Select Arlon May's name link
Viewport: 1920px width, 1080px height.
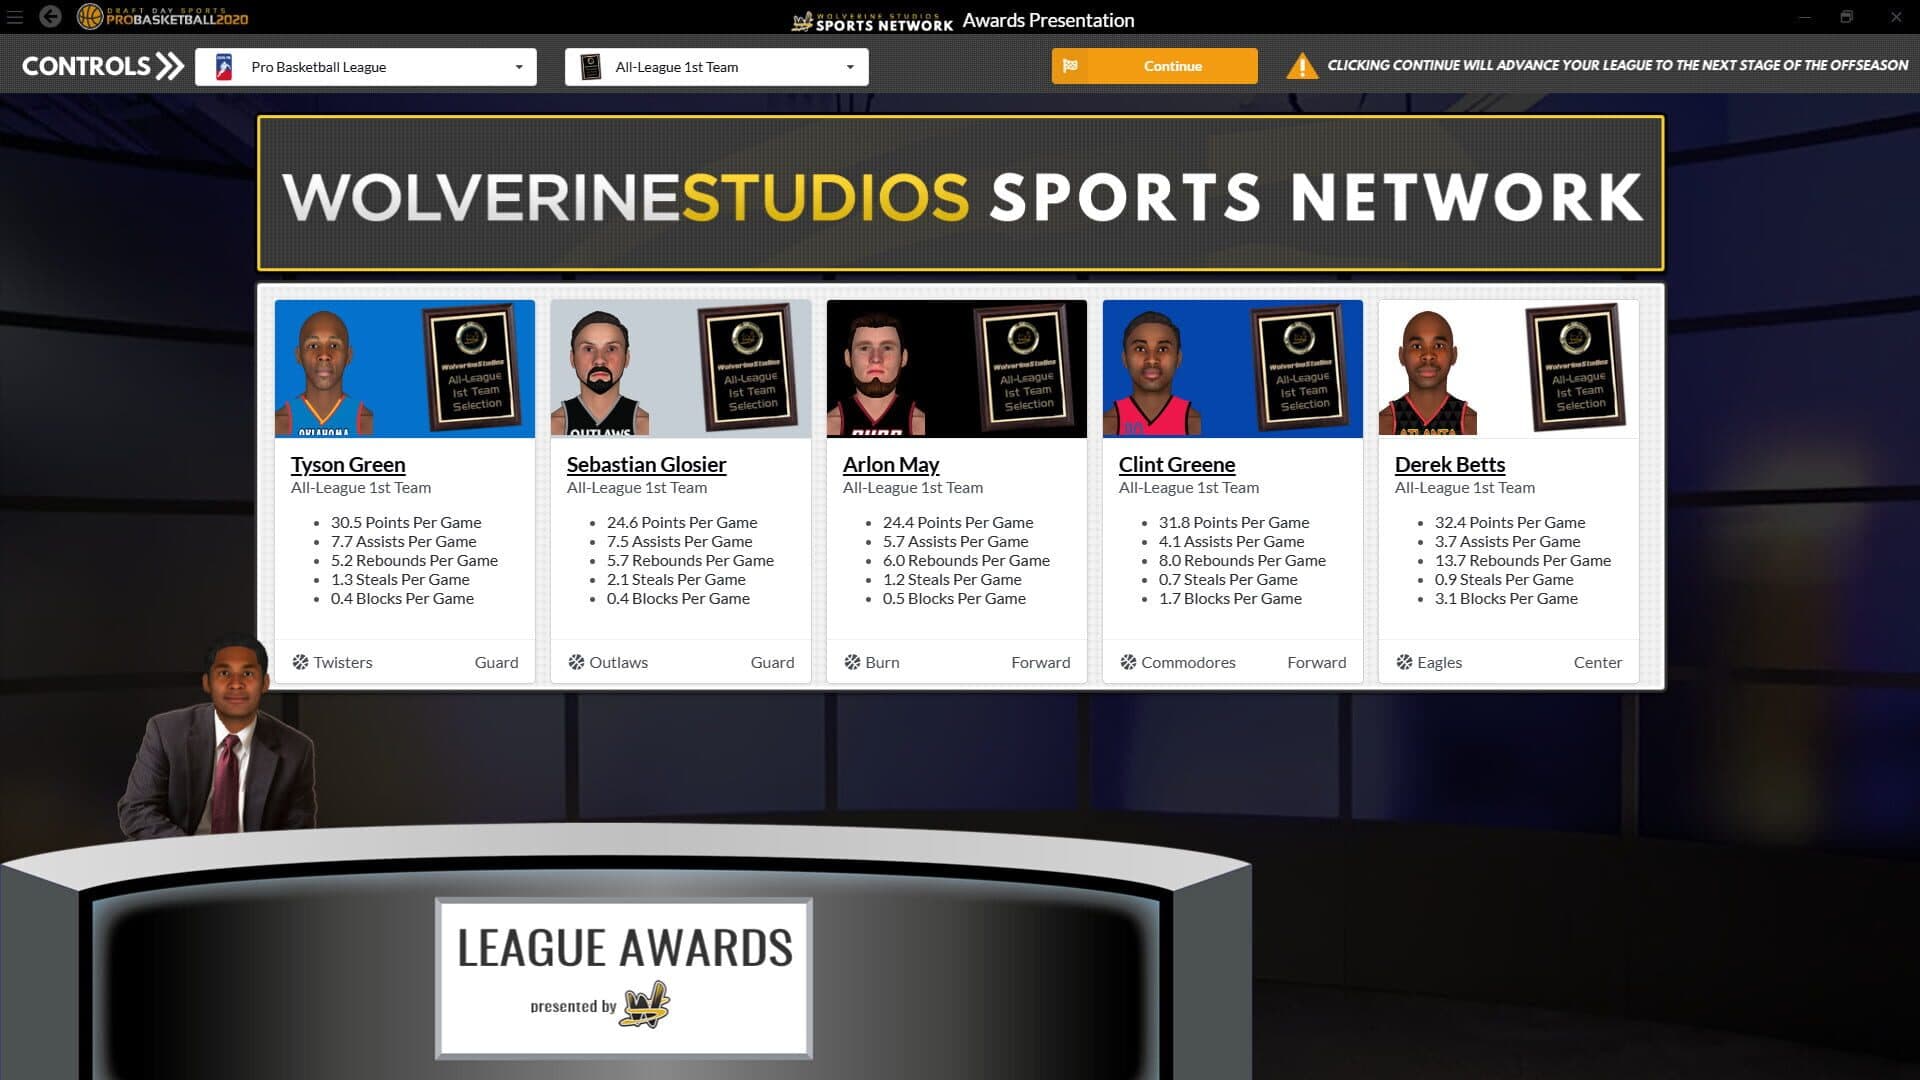pyautogui.click(x=890, y=464)
